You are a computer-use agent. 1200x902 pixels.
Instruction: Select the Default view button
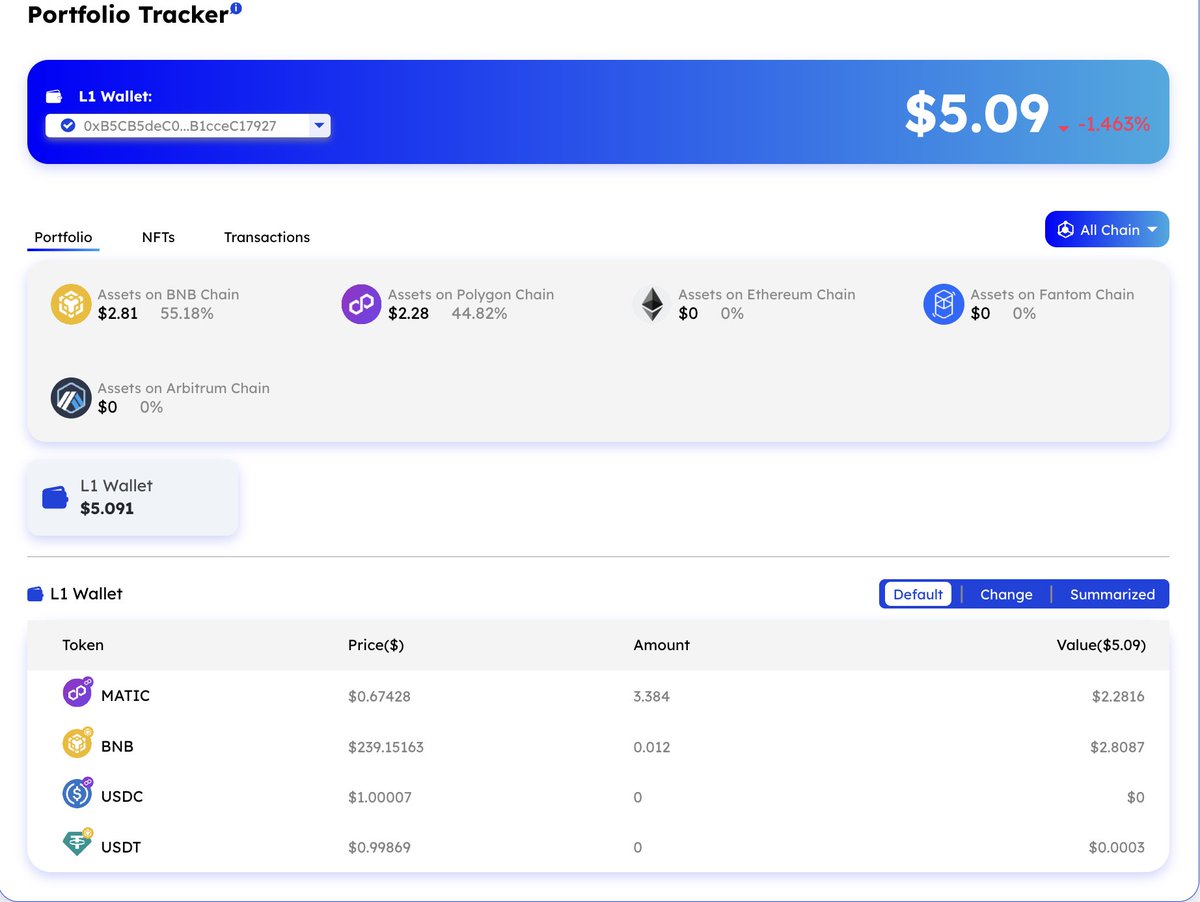pos(918,594)
